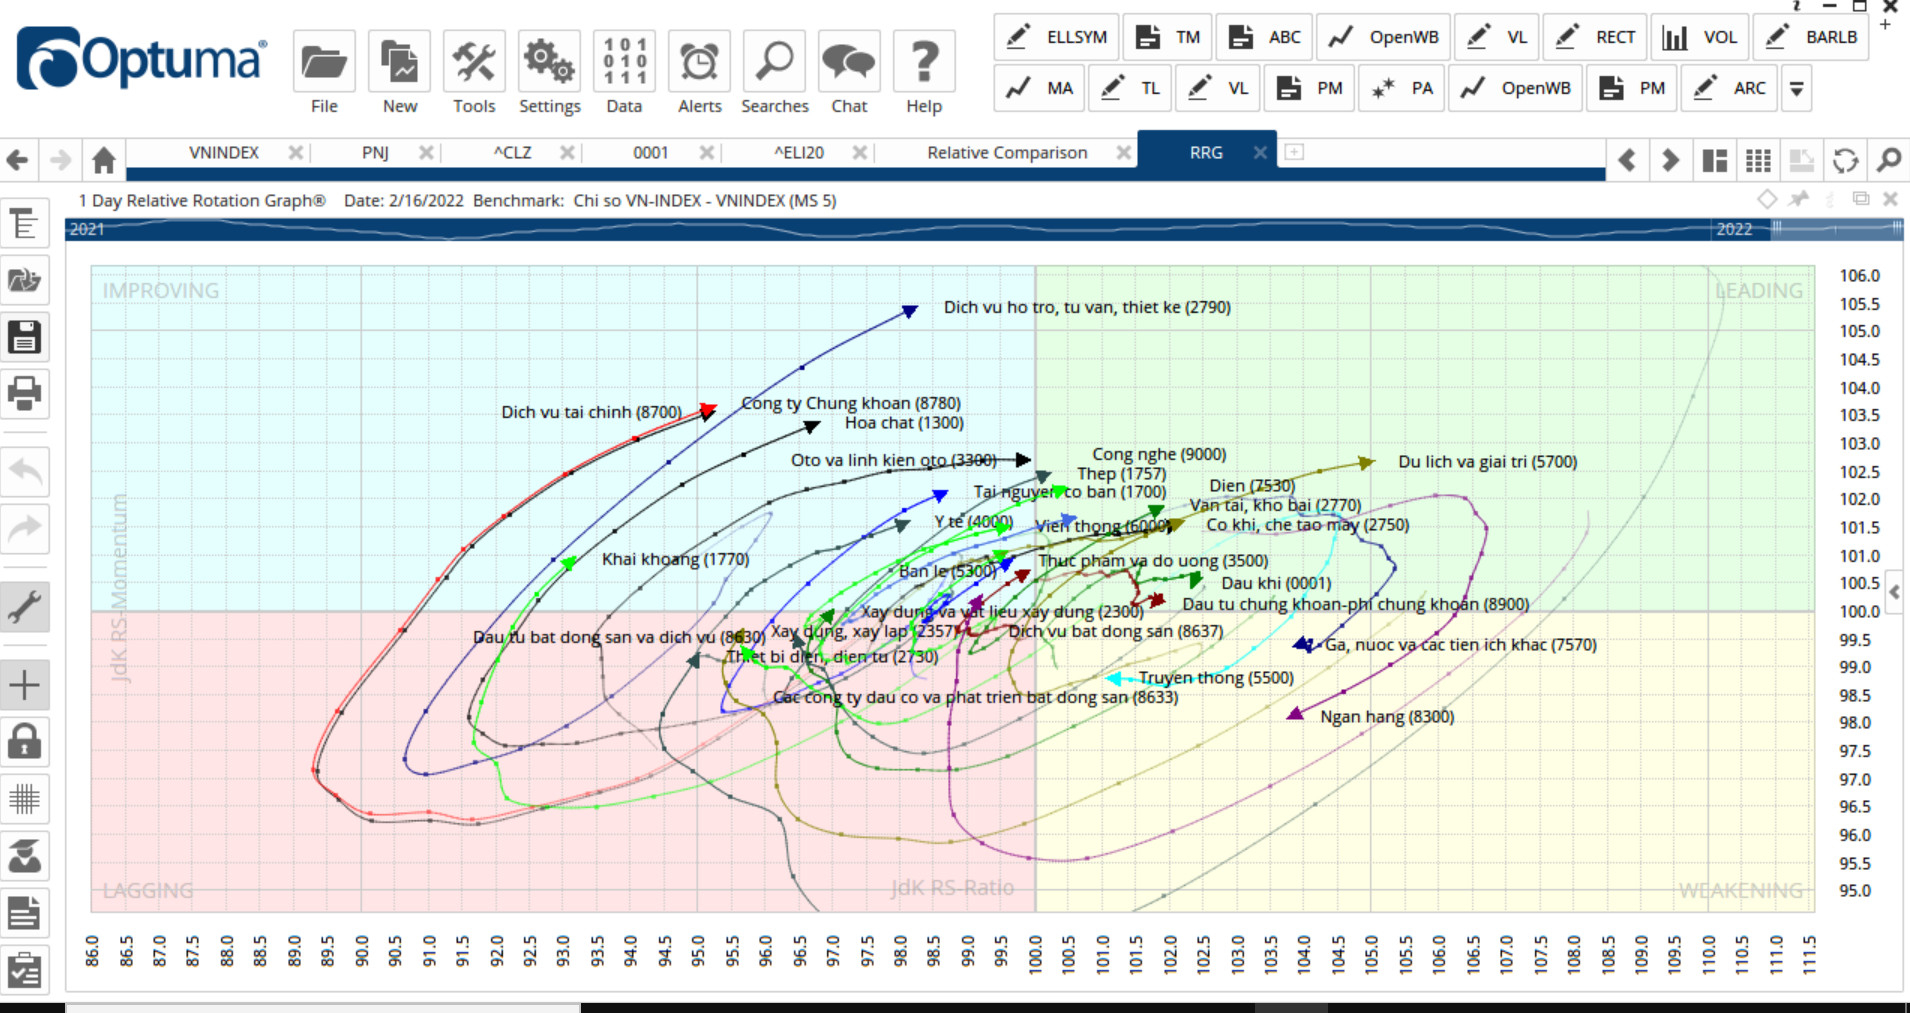Screen dimensions: 1910x1013
Task: Toggle the grid lines button in sidebar
Action: point(24,799)
